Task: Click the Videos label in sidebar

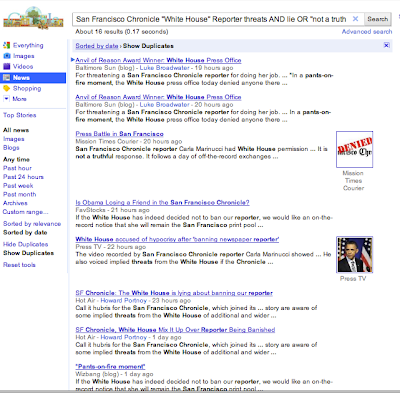Action: pyautogui.click(x=23, y=66)
